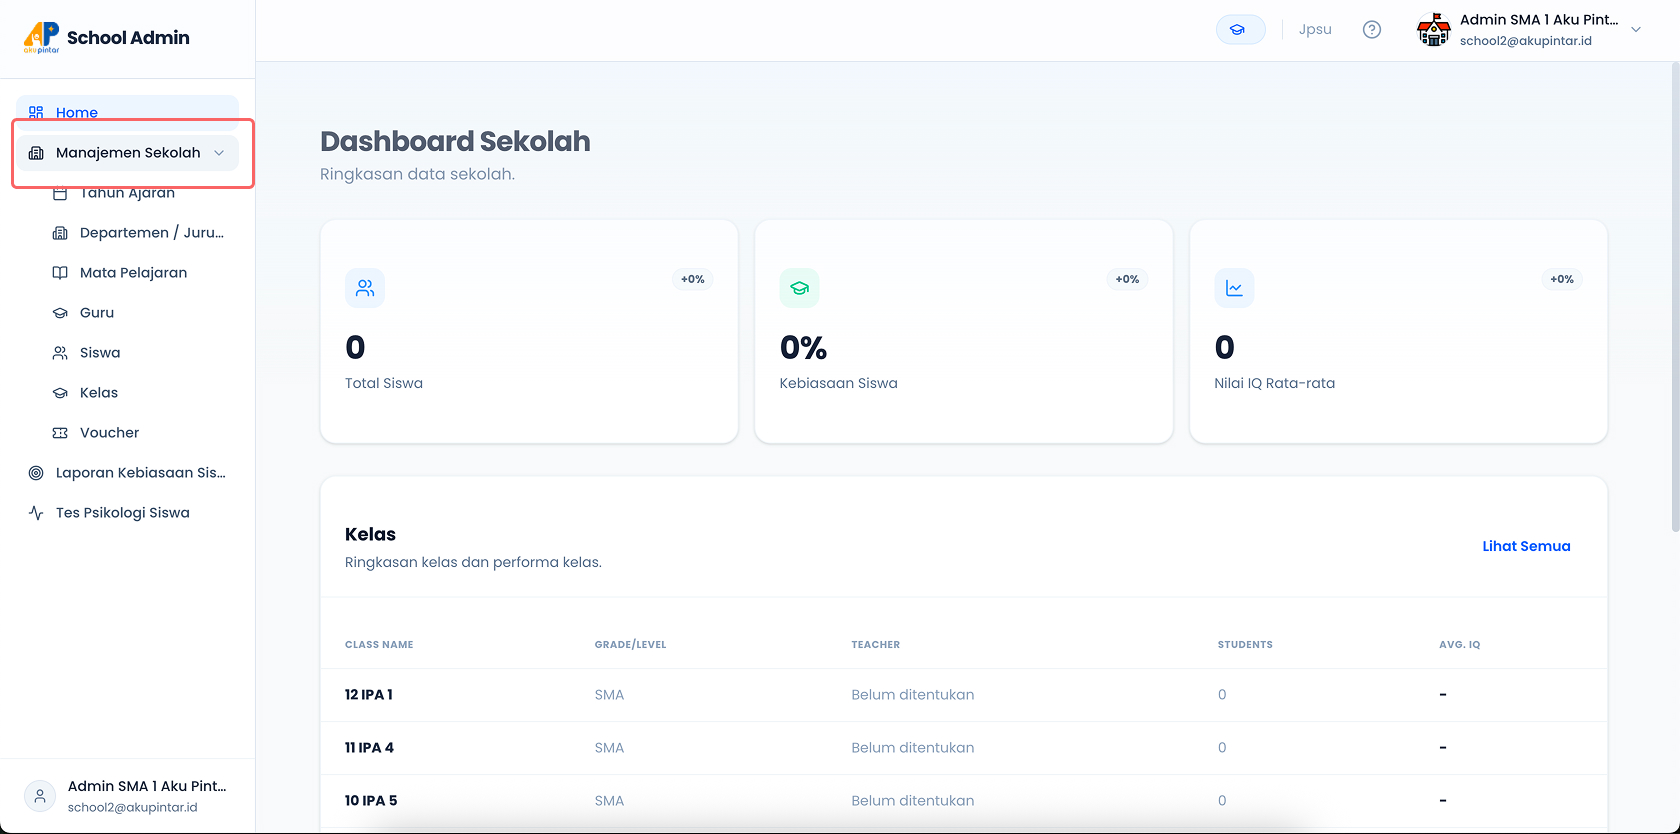Image resolution: width=1680 pixels, height=834 pixels.
Task: Click "Ringkasan kelas dan performa kelas." text
Action: coord(473,562)
